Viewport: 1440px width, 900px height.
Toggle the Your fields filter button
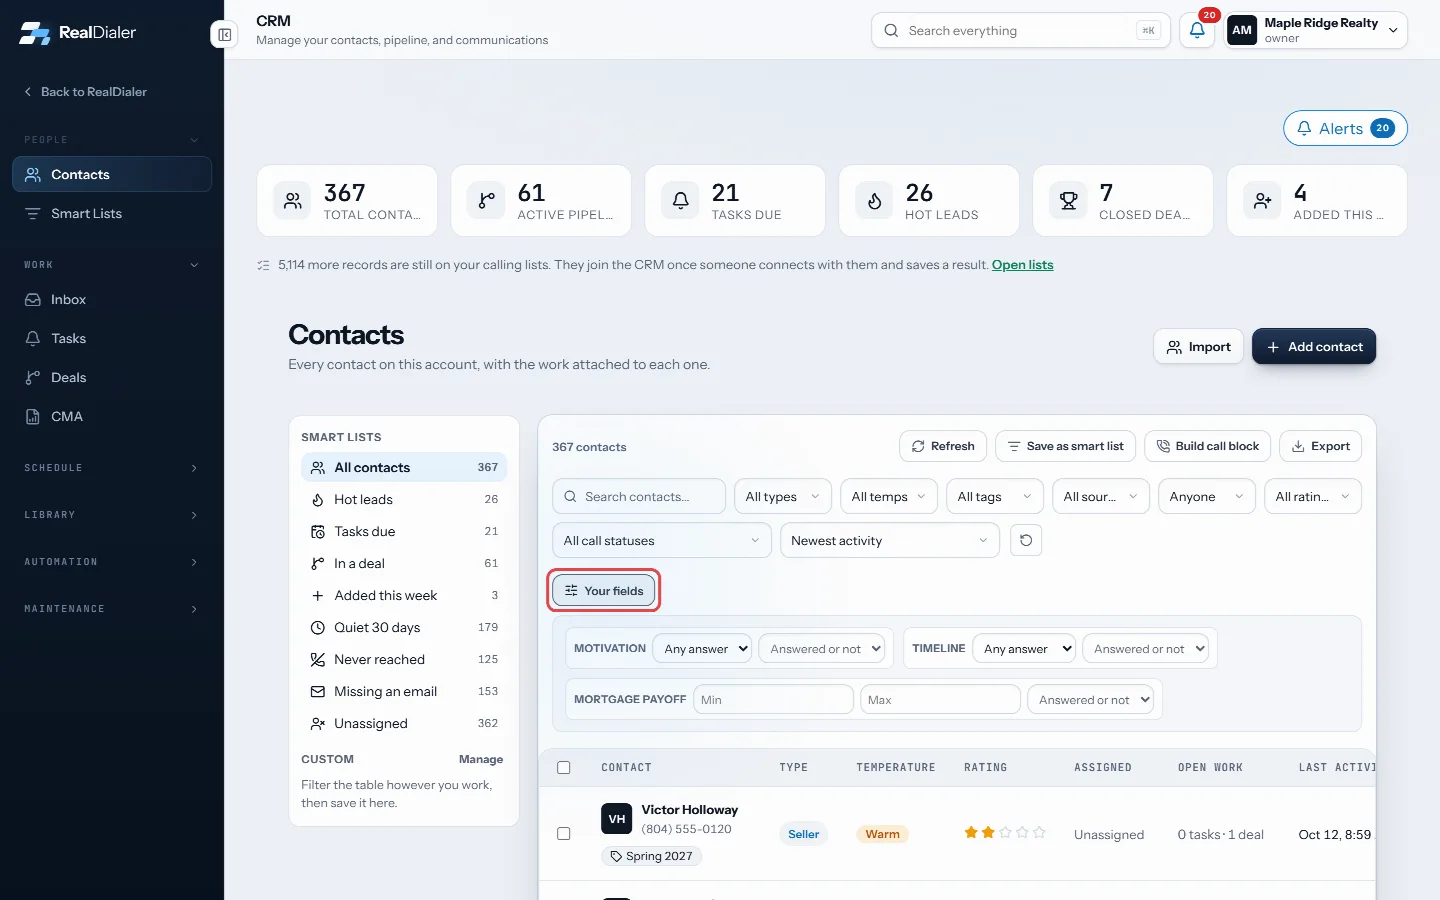click(x=604, y=591)
